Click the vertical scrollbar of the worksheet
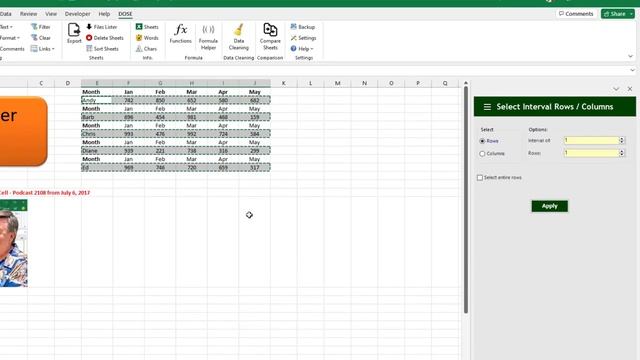This screenshot has width=640, height=360. (466, 200)
